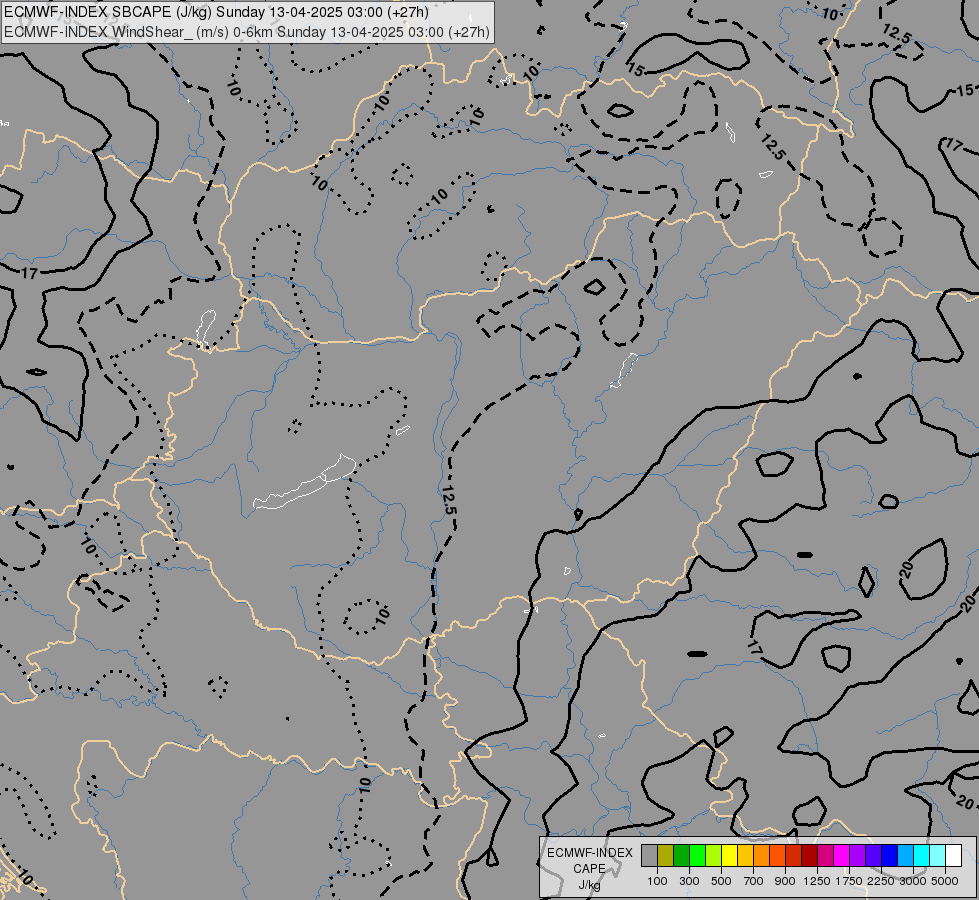Image resolution: width=979 pixels, height=900 pixels.
Task: Click the legend's ECMWF-INDEX label
Action: [x=590, y=853]
